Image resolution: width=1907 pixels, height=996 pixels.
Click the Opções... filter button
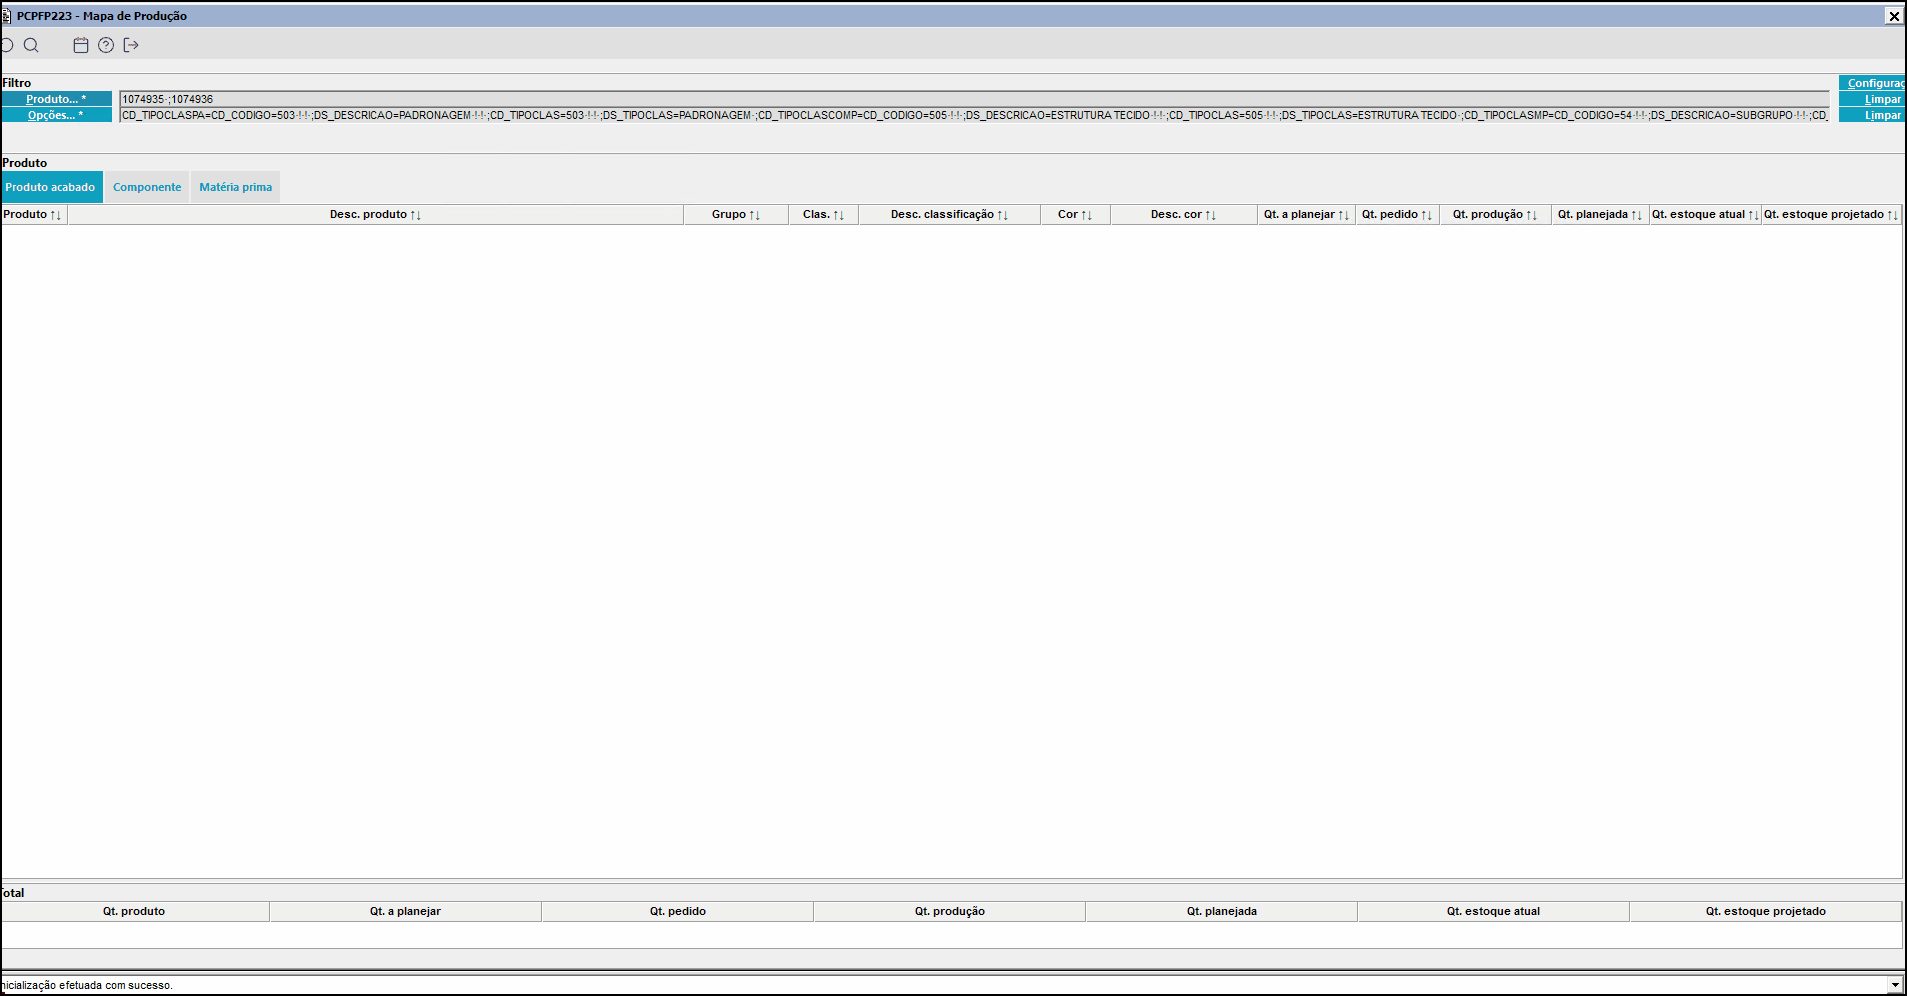[56, 115]
